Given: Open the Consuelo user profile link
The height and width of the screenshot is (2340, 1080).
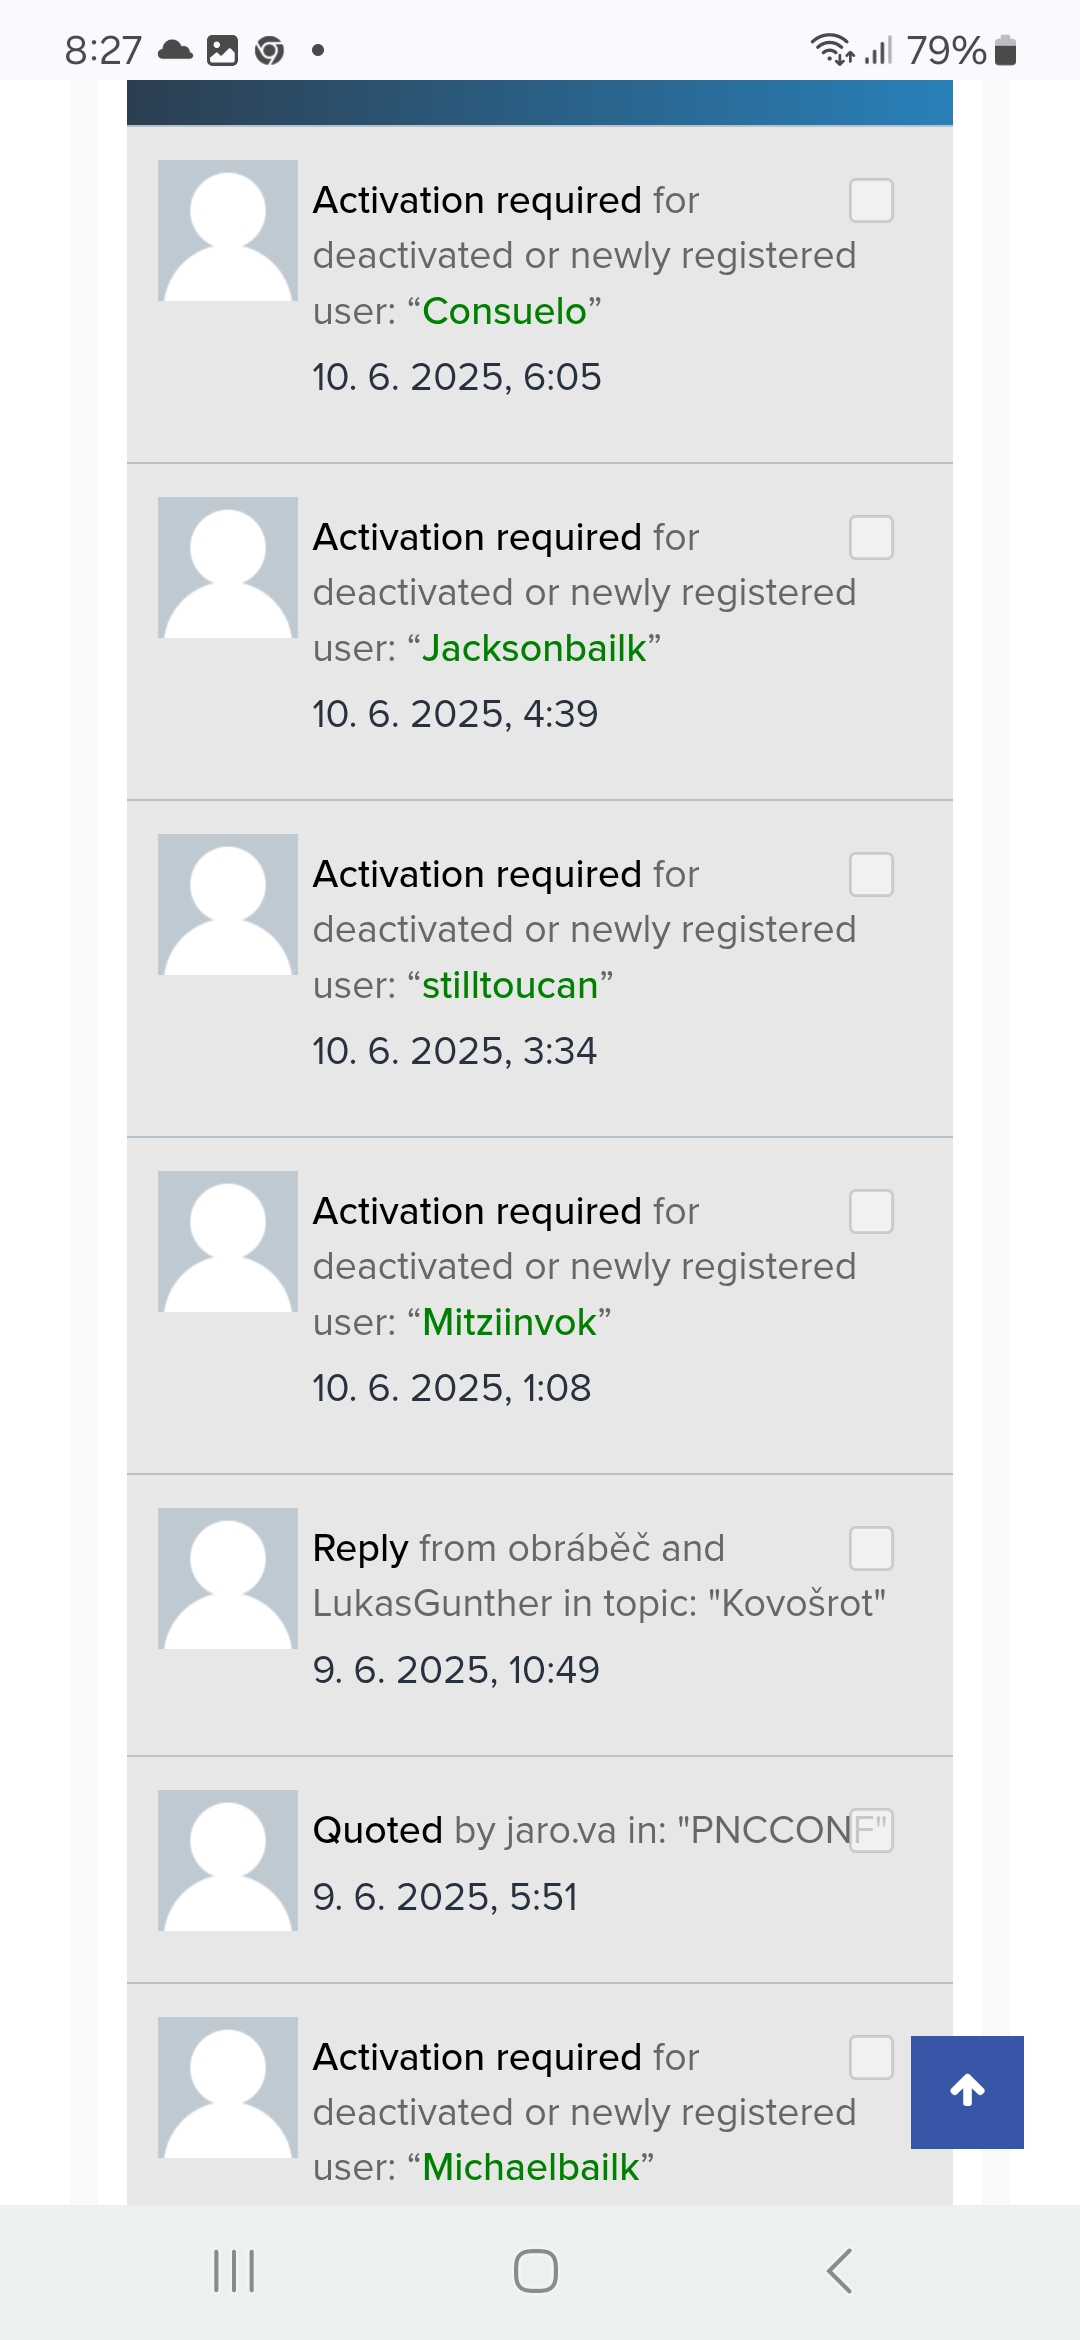Looking at the screenshot, I should [504, 312].
